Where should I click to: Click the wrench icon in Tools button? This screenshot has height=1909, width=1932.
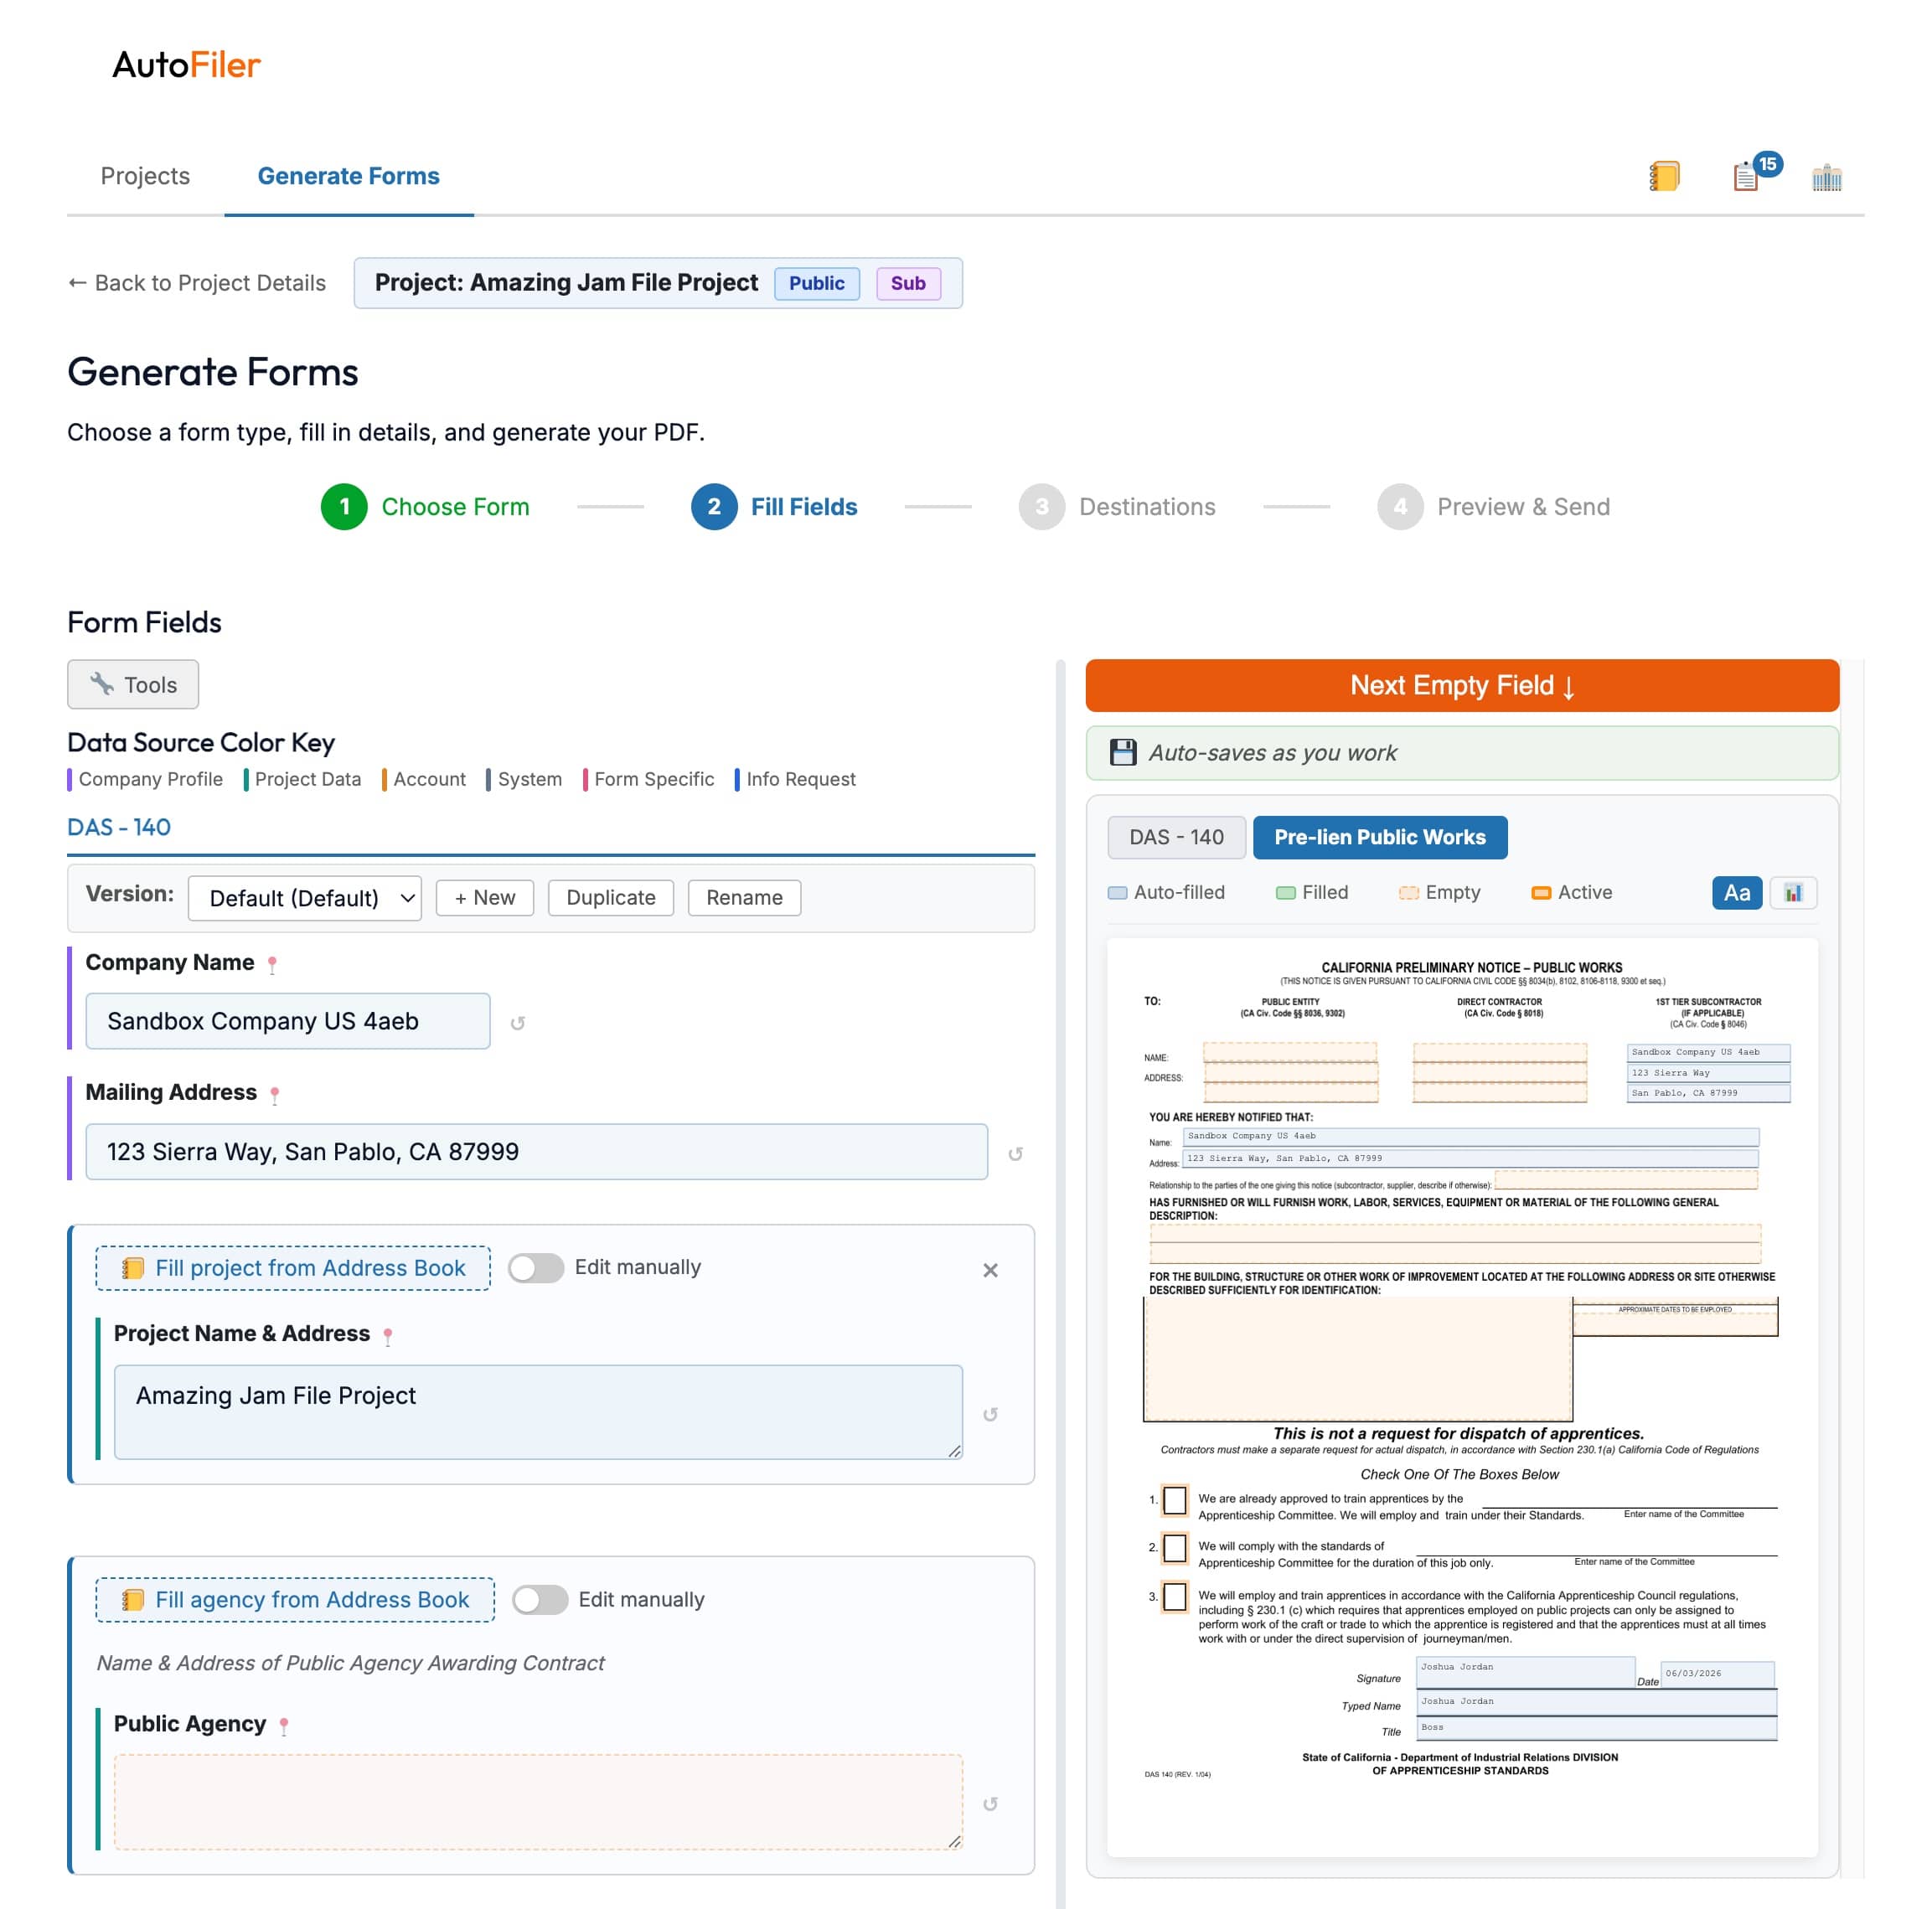(x=102, y=684)
